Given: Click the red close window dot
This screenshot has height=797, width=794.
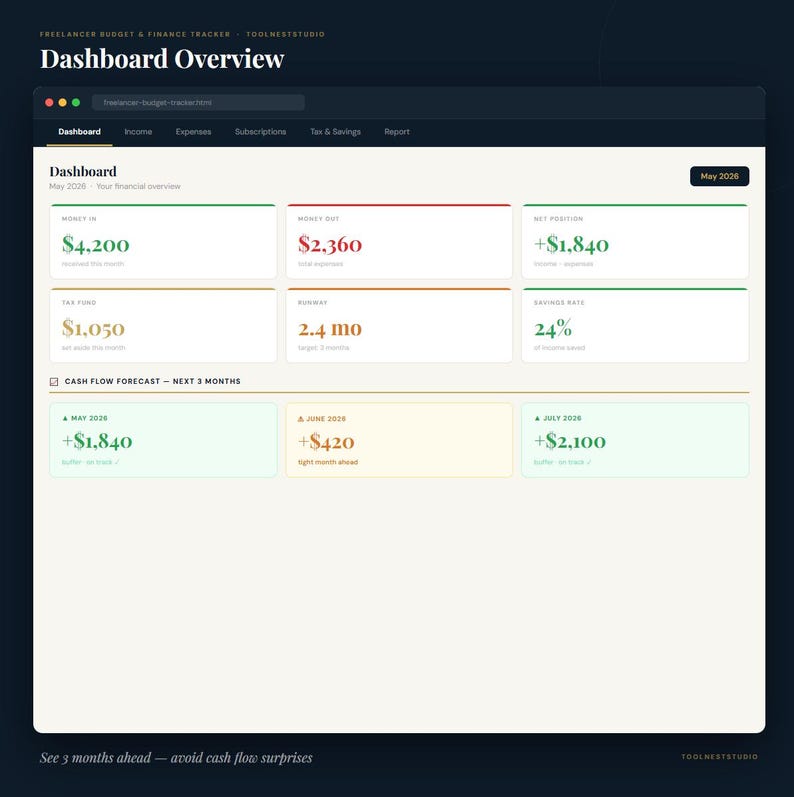Looking at the screenshot, I should [x=49, y=103].
